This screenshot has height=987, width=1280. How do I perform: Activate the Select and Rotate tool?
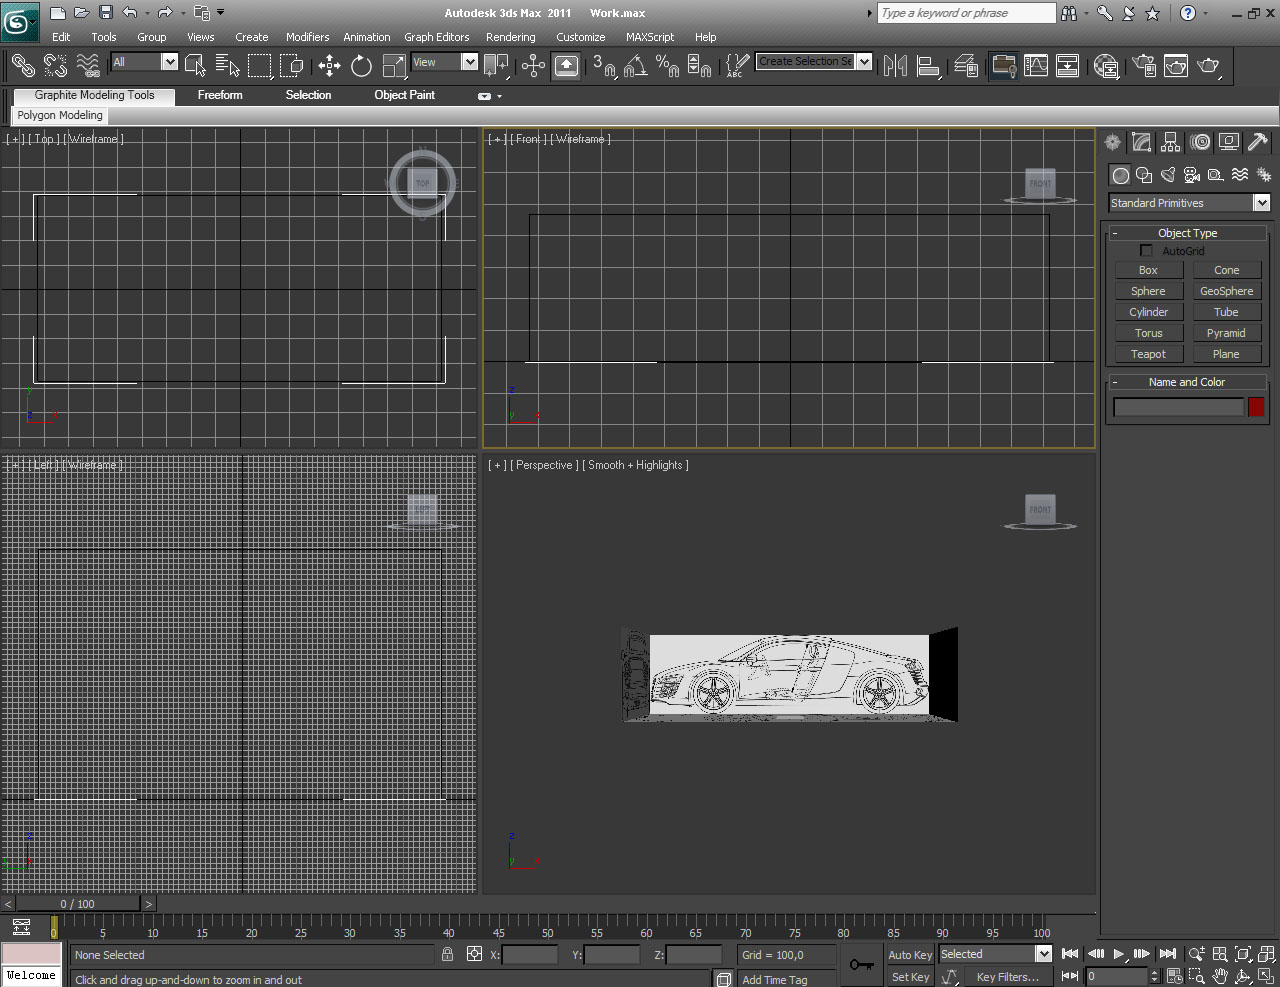point(361,66)
